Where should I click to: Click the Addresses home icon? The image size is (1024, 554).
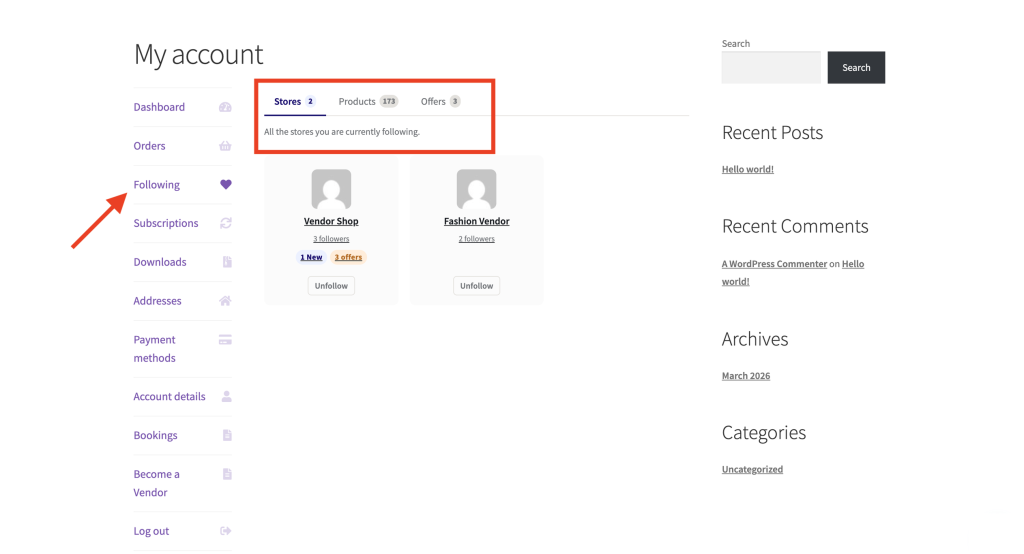coord(225,301)
